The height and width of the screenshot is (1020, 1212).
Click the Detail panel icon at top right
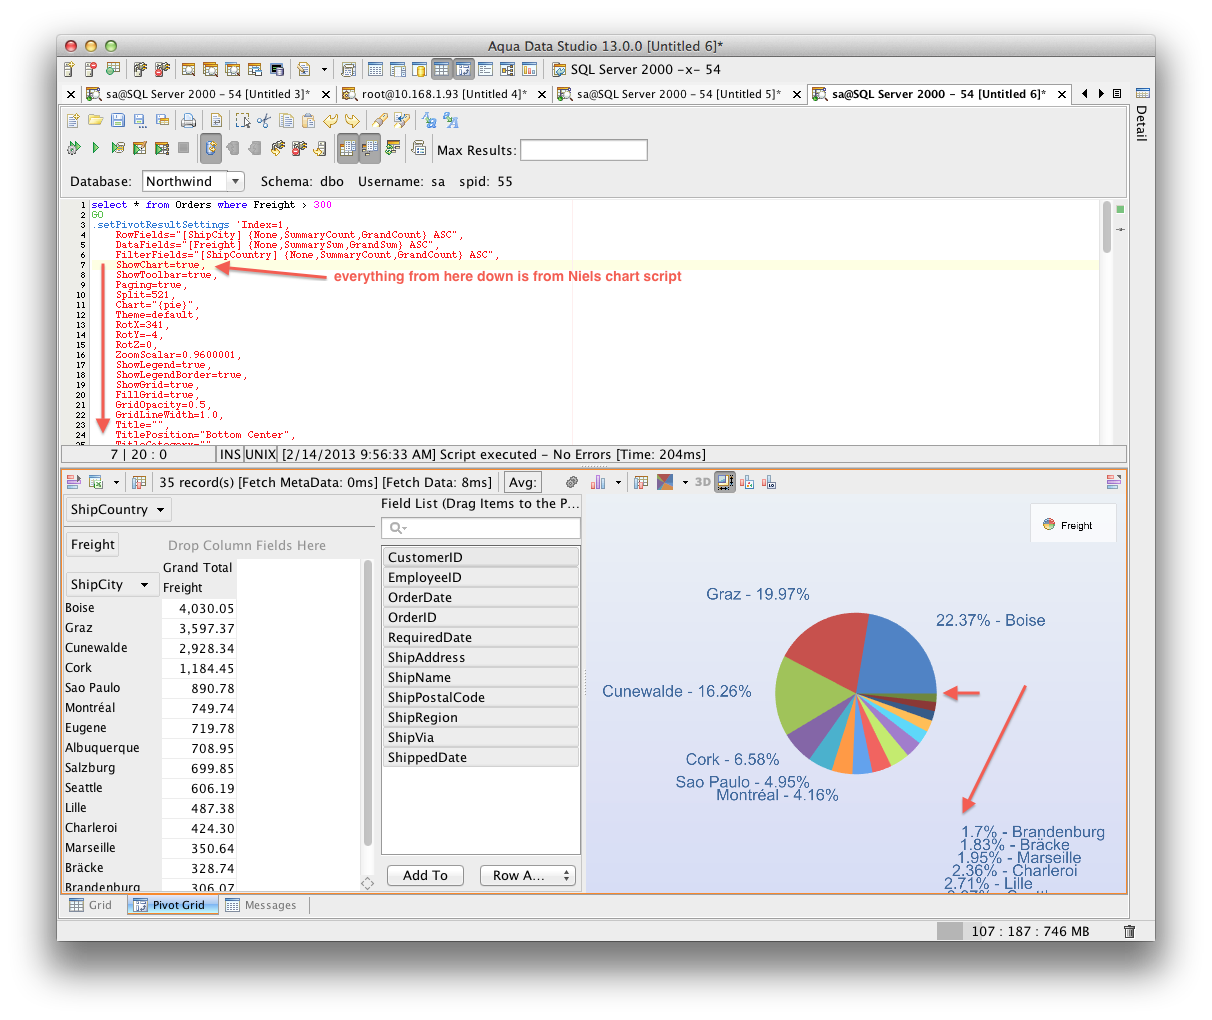(x=1143, y=93)
